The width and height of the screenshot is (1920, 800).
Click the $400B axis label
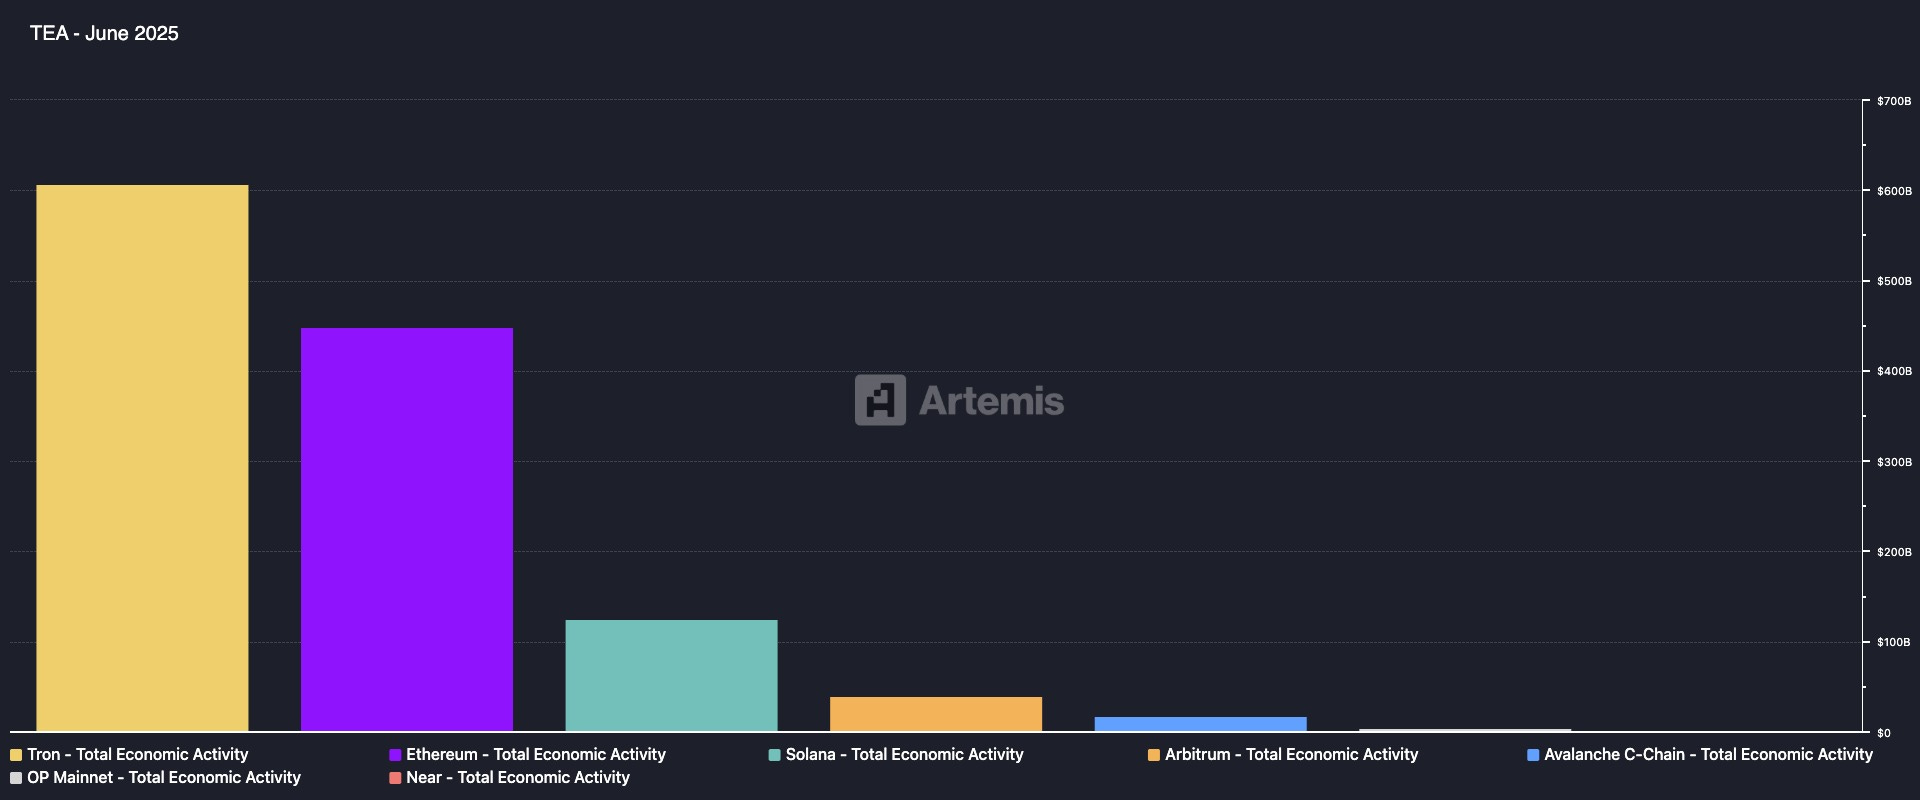tap(1894, 371)
